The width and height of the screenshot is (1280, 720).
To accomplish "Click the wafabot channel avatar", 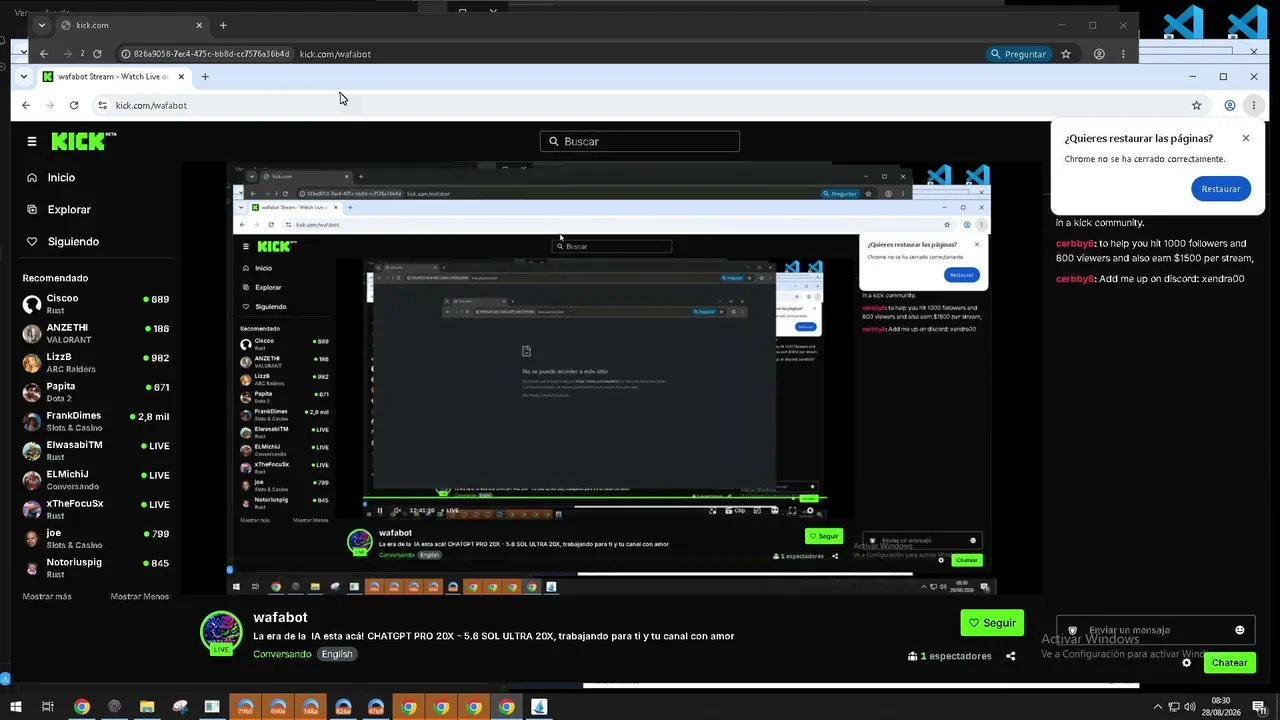I will click(221, 632).
